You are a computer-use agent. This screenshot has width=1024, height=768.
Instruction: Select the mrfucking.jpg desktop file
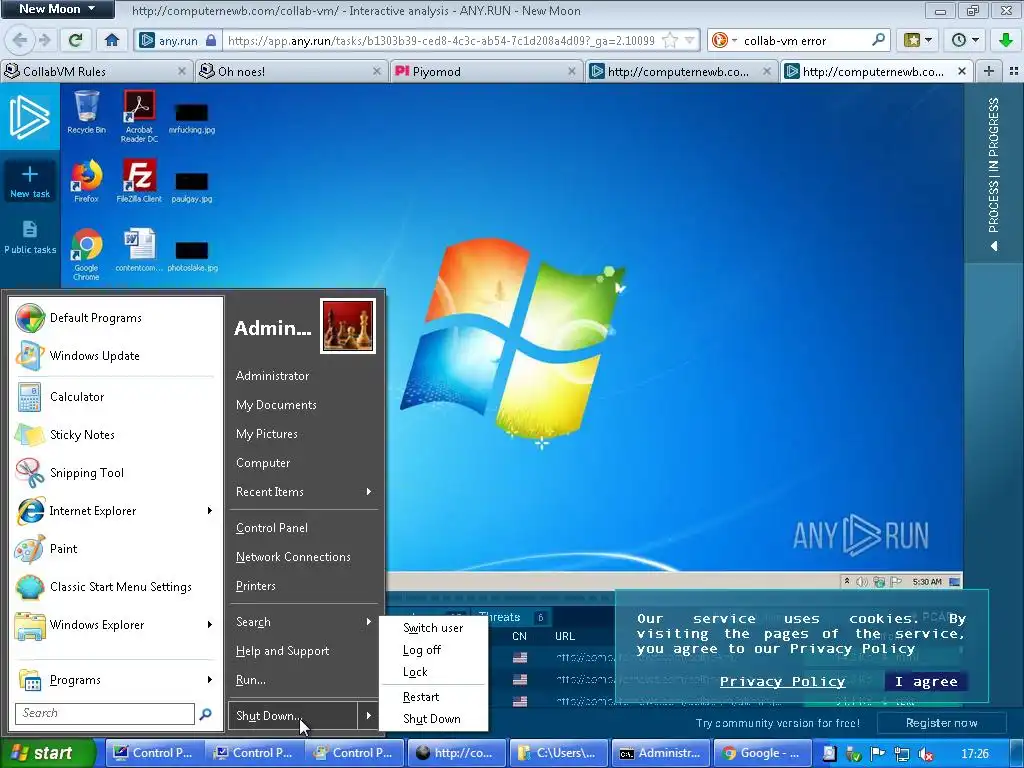coord(192,118)
